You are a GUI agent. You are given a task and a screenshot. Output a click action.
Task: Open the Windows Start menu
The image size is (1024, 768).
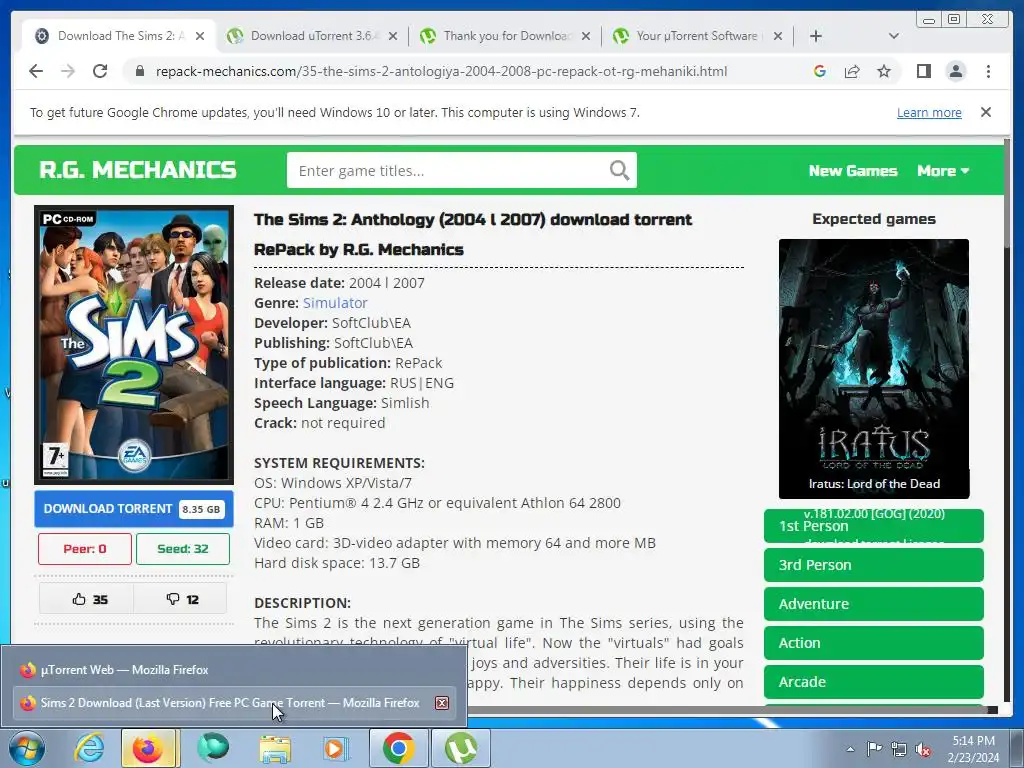(x=26, y=748)
